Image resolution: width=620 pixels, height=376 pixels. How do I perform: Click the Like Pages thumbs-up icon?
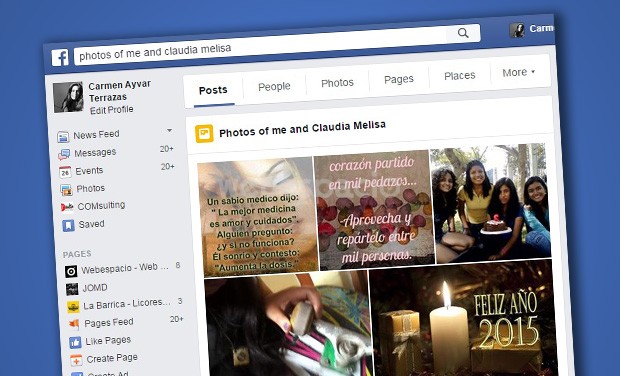click(75, 342)
